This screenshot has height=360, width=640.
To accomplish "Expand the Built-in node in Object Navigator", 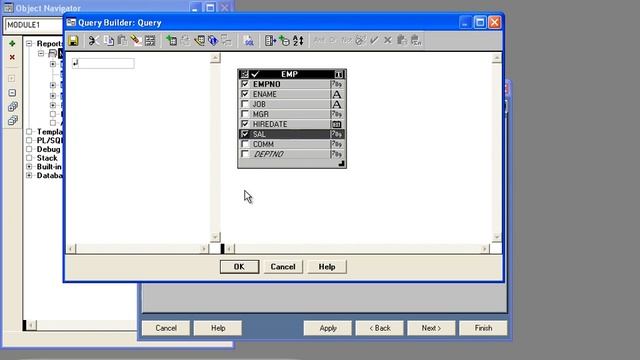I will point(29,167).
